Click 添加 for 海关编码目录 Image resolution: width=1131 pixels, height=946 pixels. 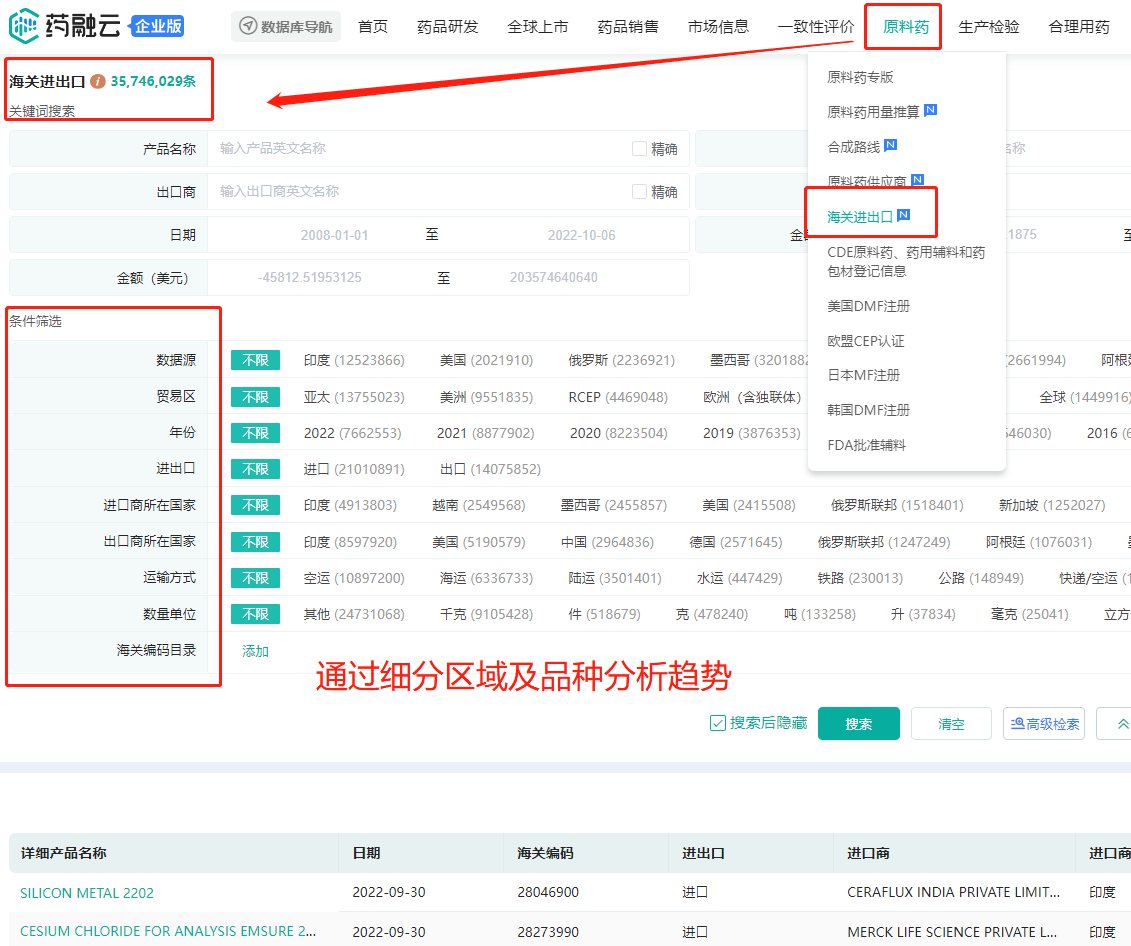click(255, 651)
